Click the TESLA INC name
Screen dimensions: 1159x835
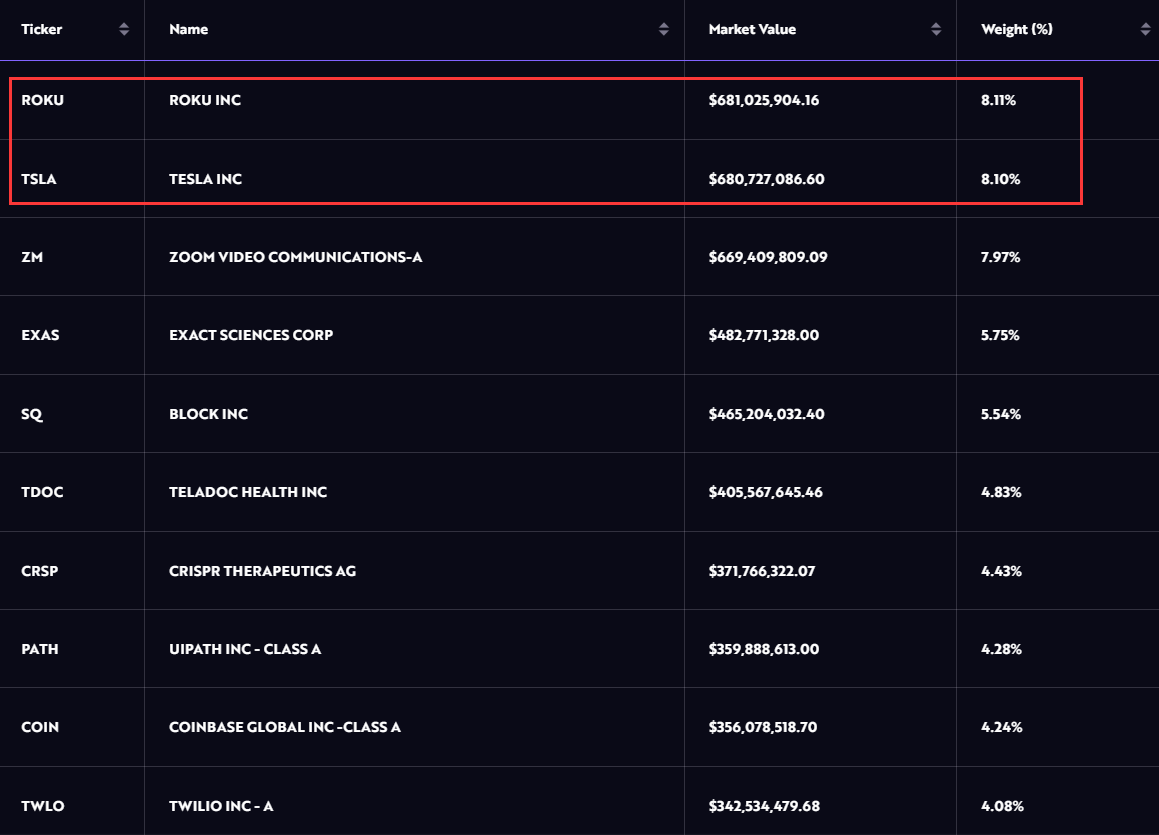click(x=206, y=179)
